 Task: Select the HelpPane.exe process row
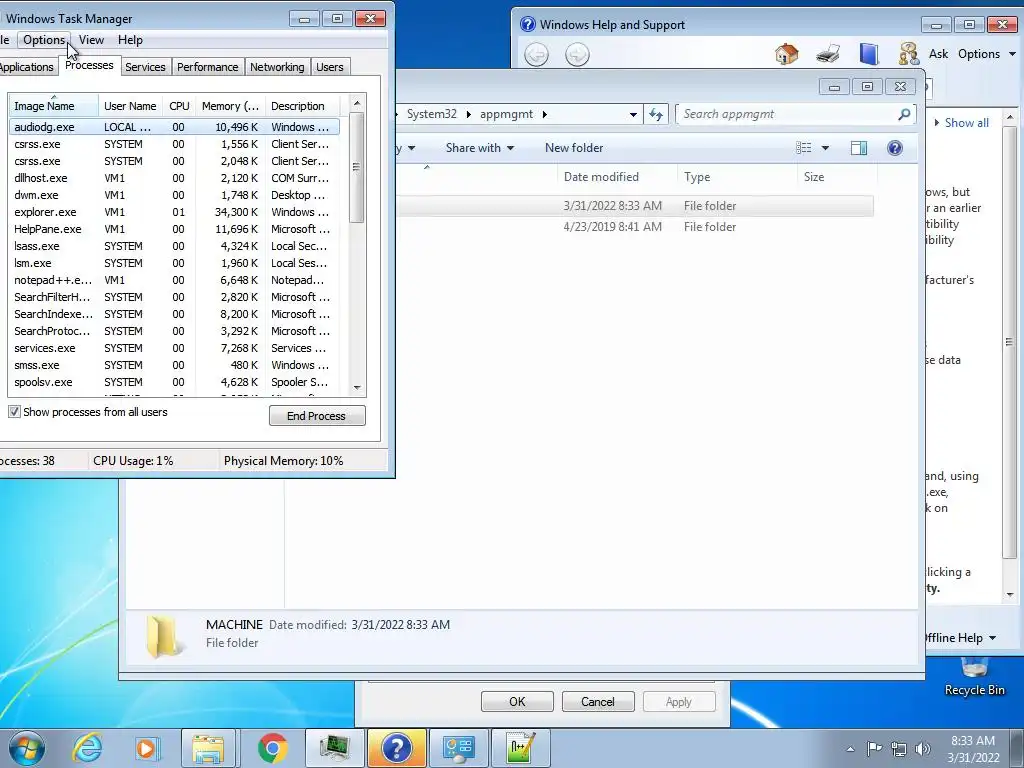[174, 229]
